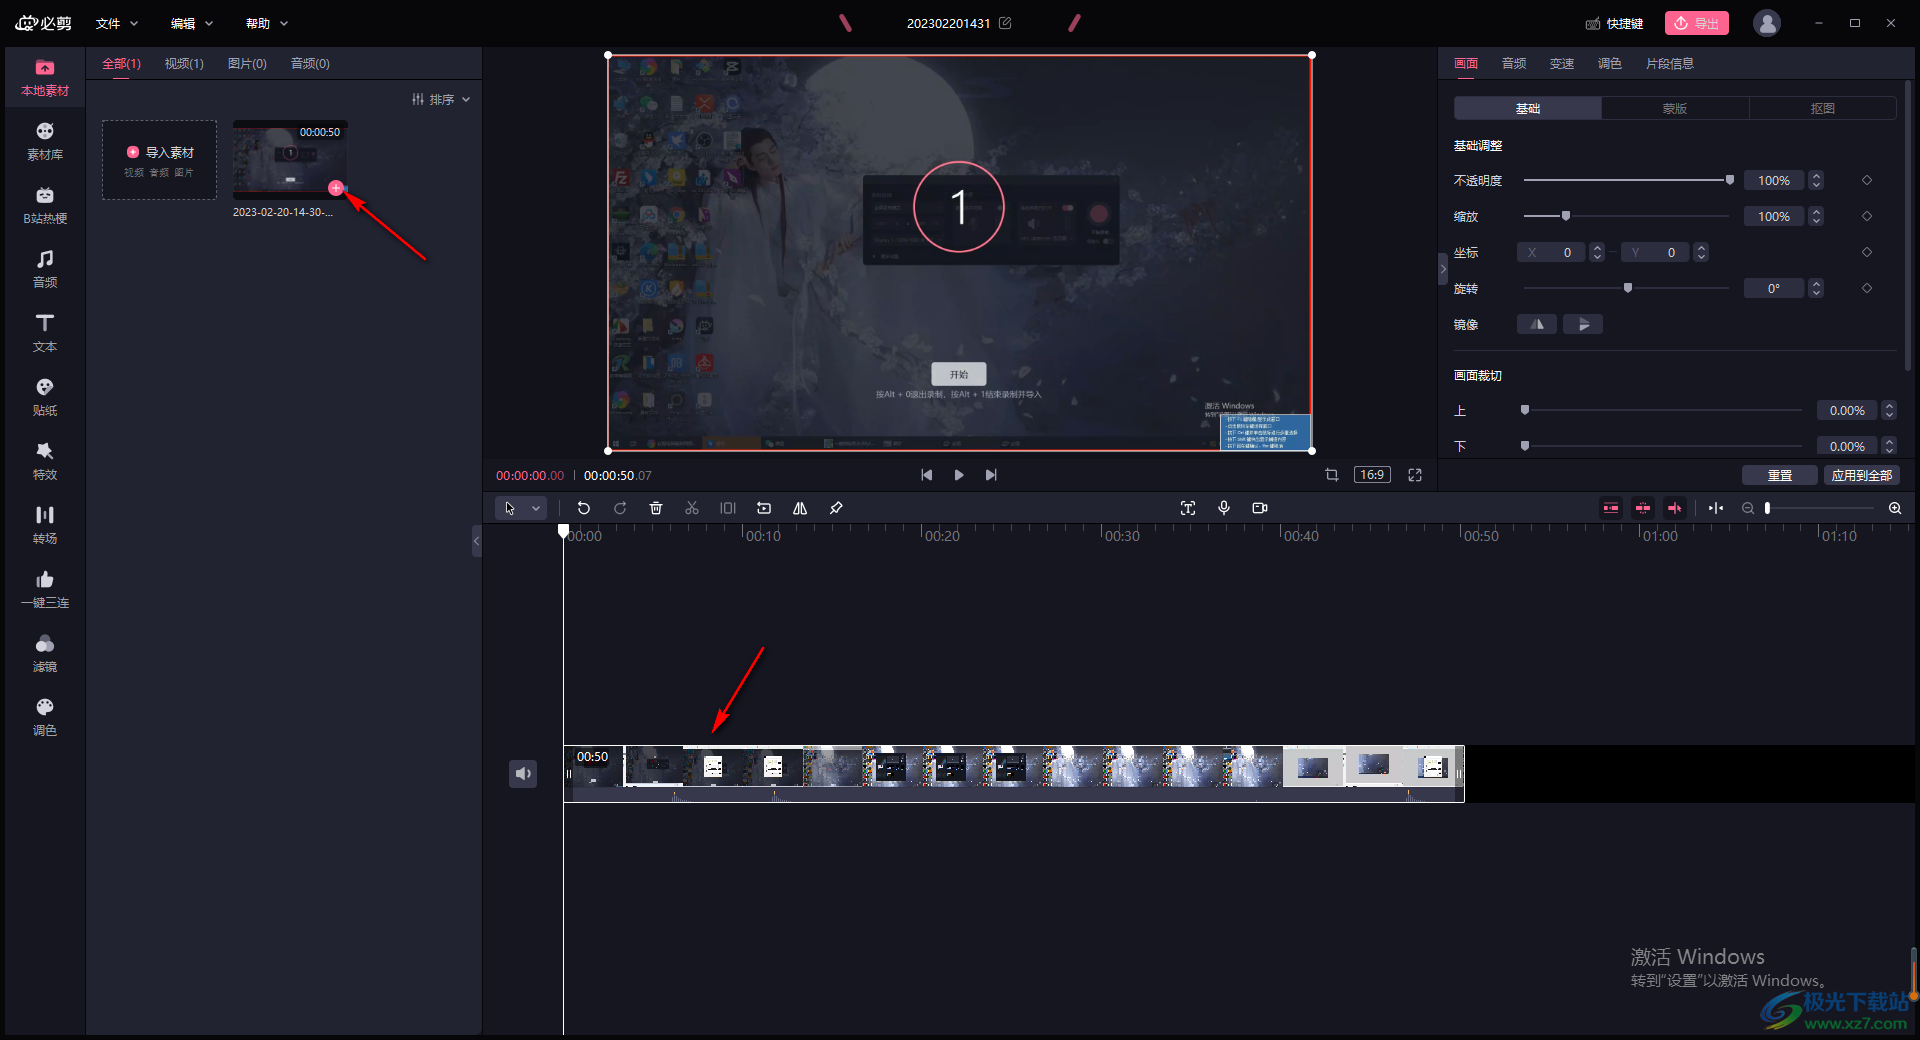Import new material files
The width and height of the screenshot is (1920, 1040).
[160, 160]
